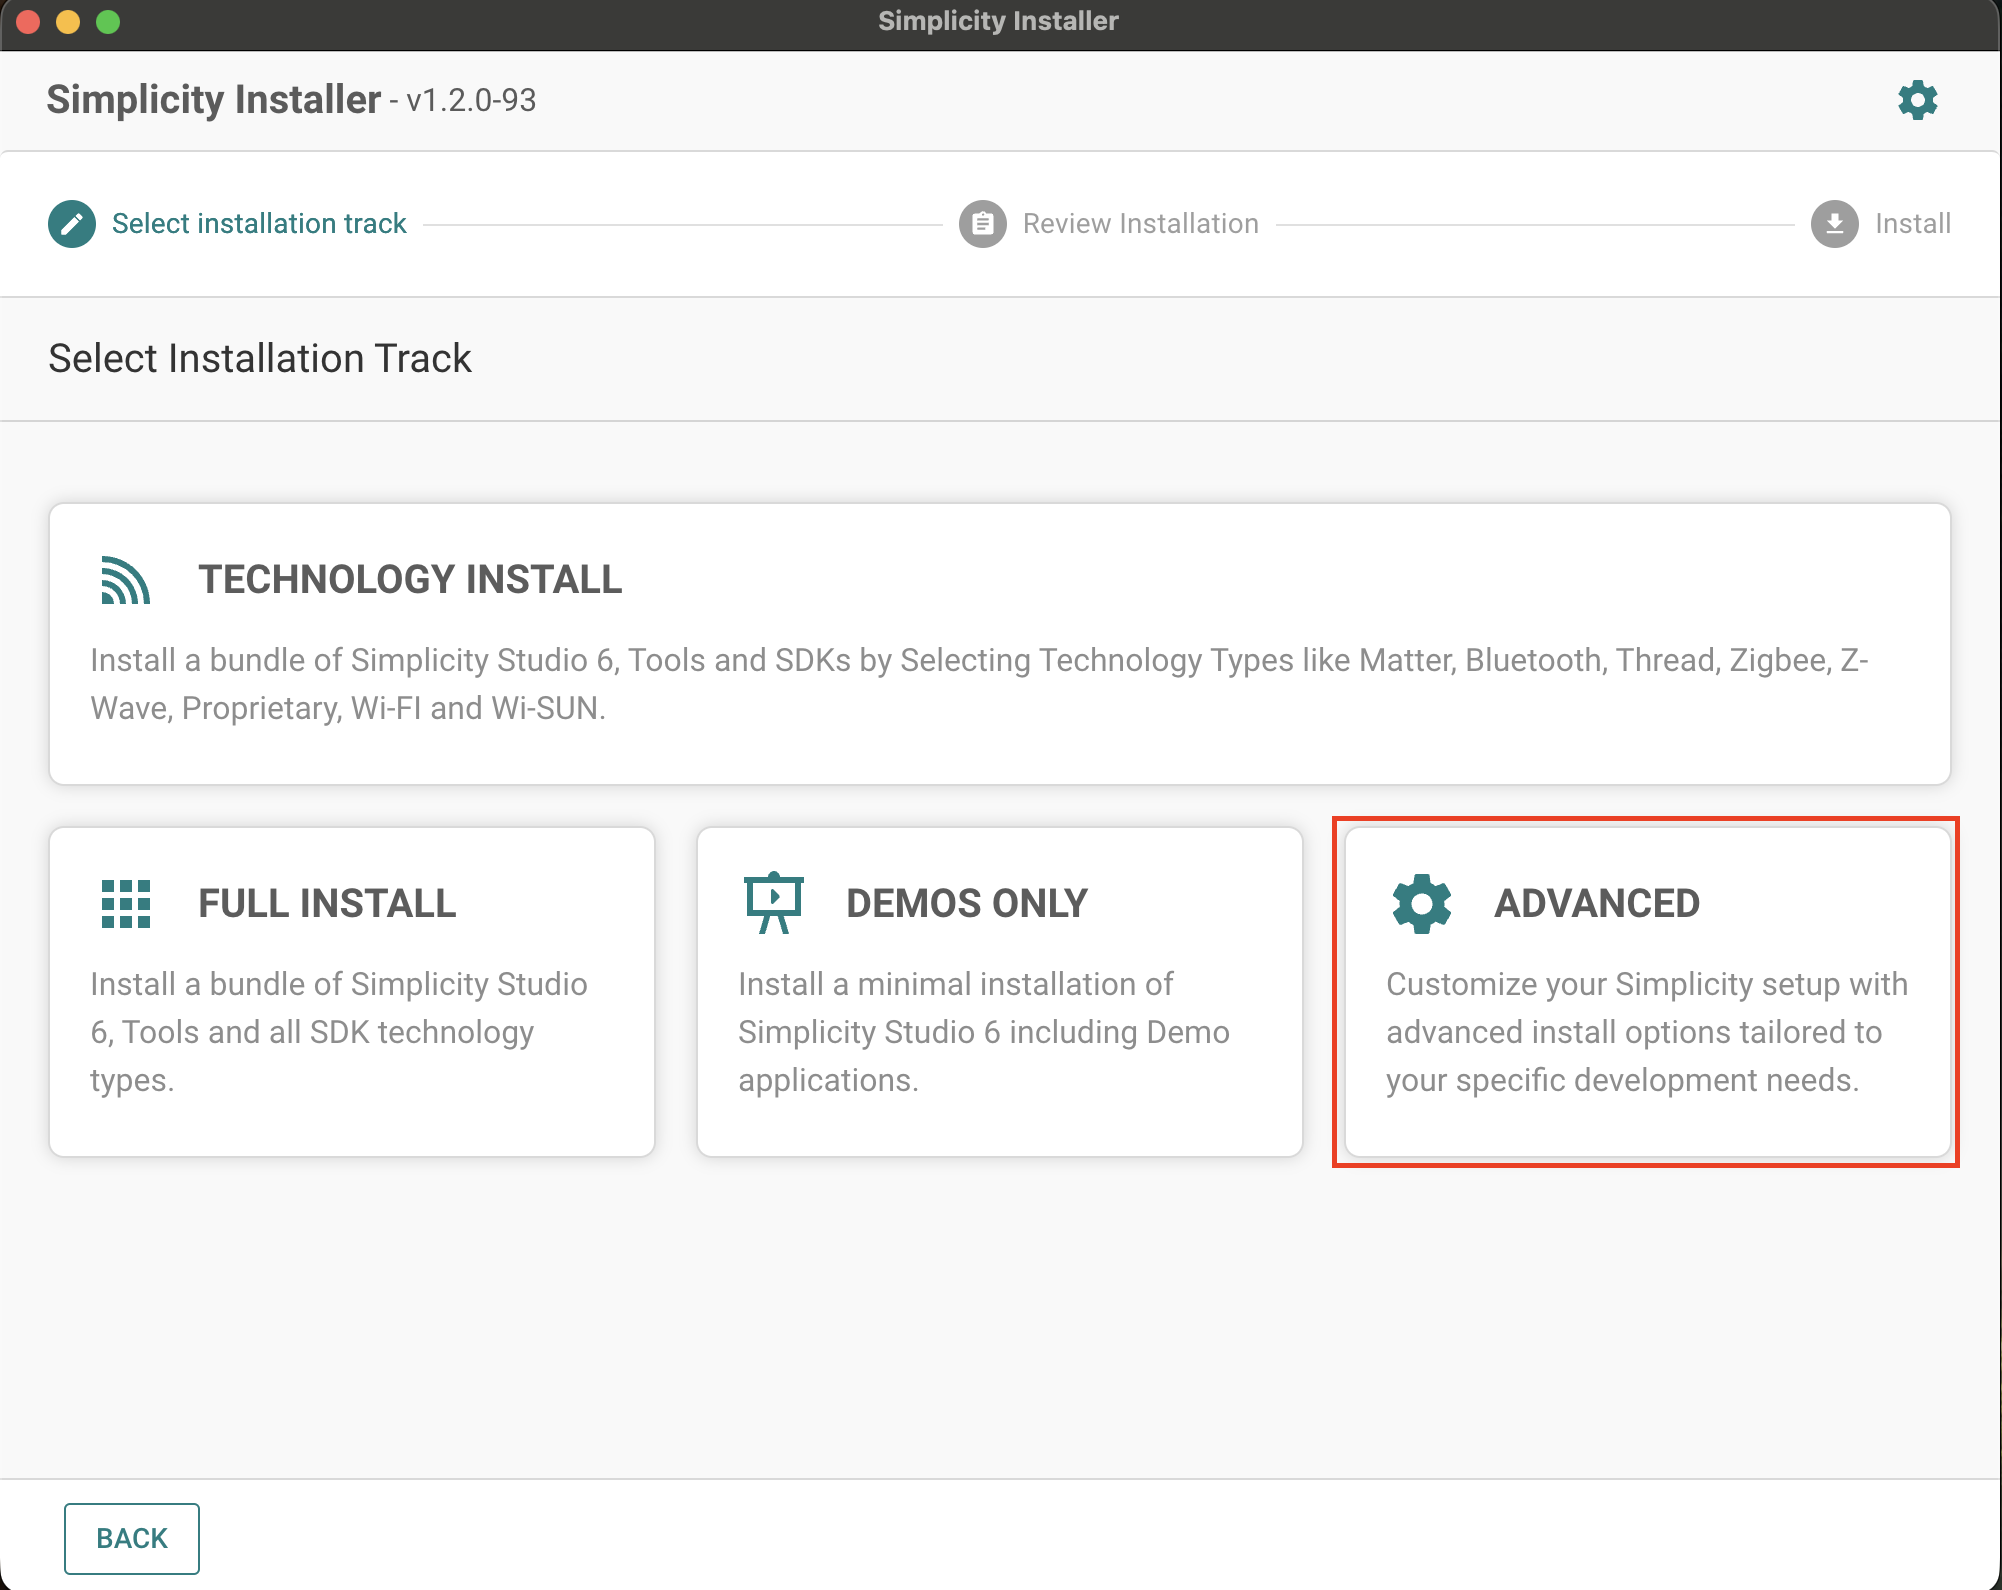The image size is (2002, 1590).
Task: Click the pencil icon for Select installation track
Action: click(72, 224)
